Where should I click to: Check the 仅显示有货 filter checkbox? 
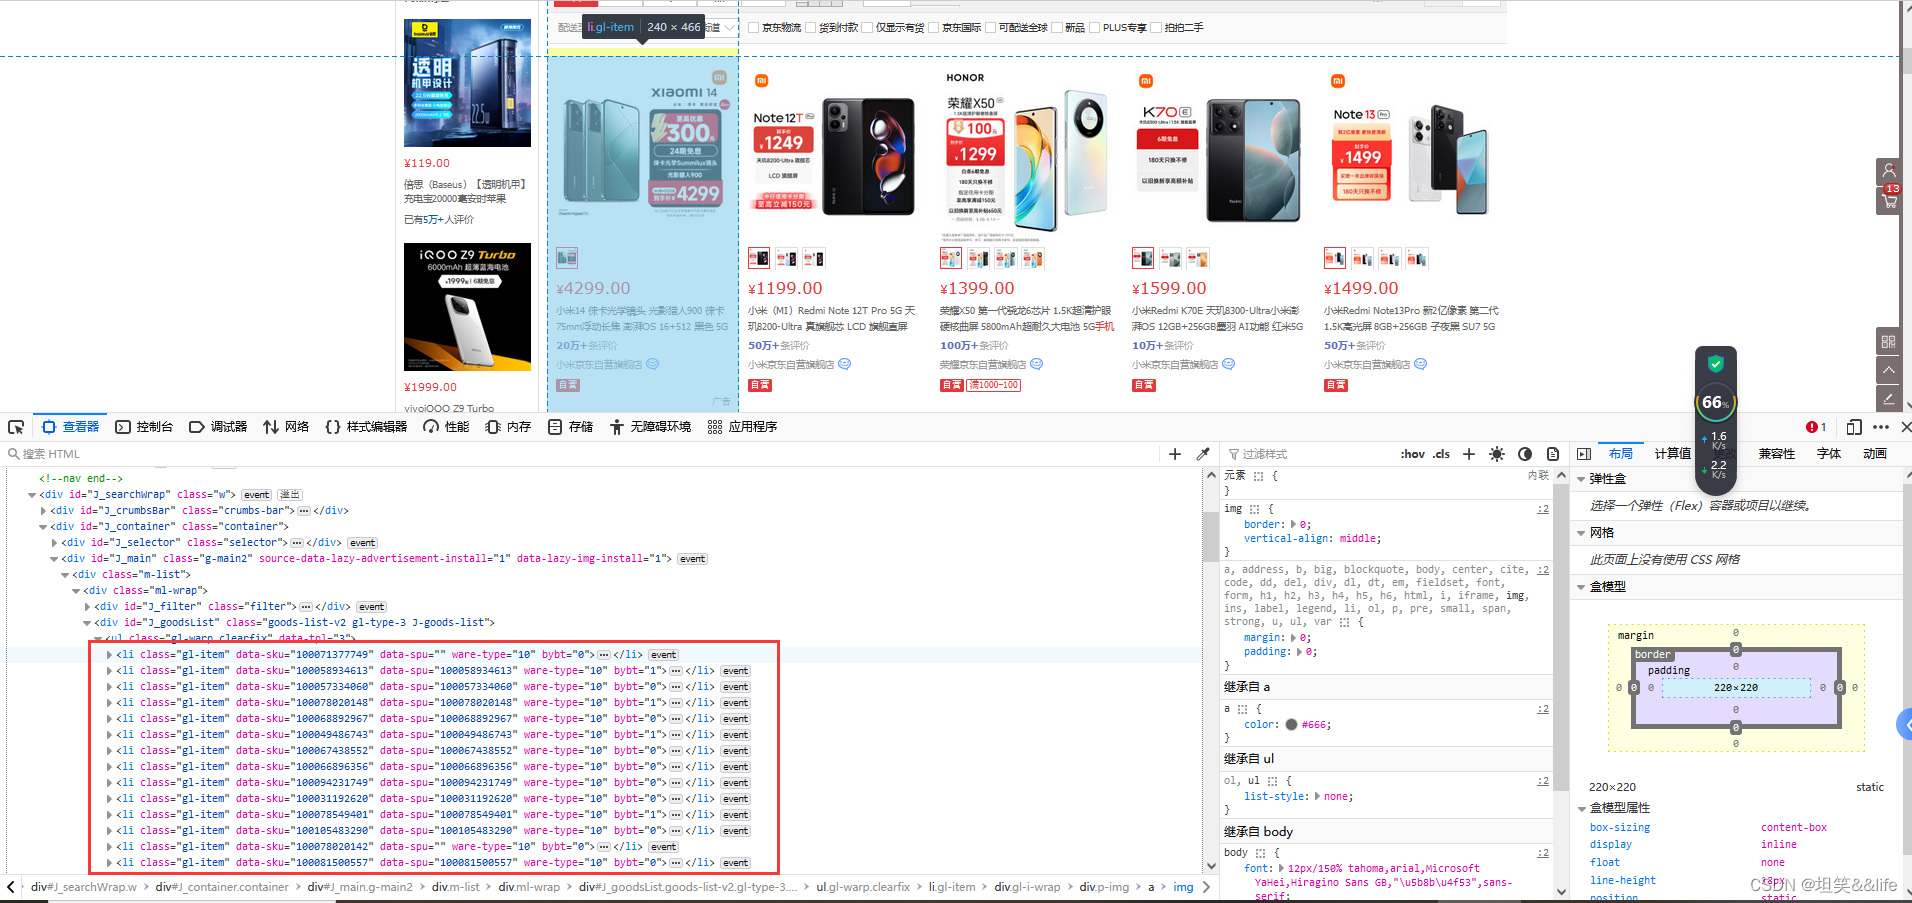(868, 28)
